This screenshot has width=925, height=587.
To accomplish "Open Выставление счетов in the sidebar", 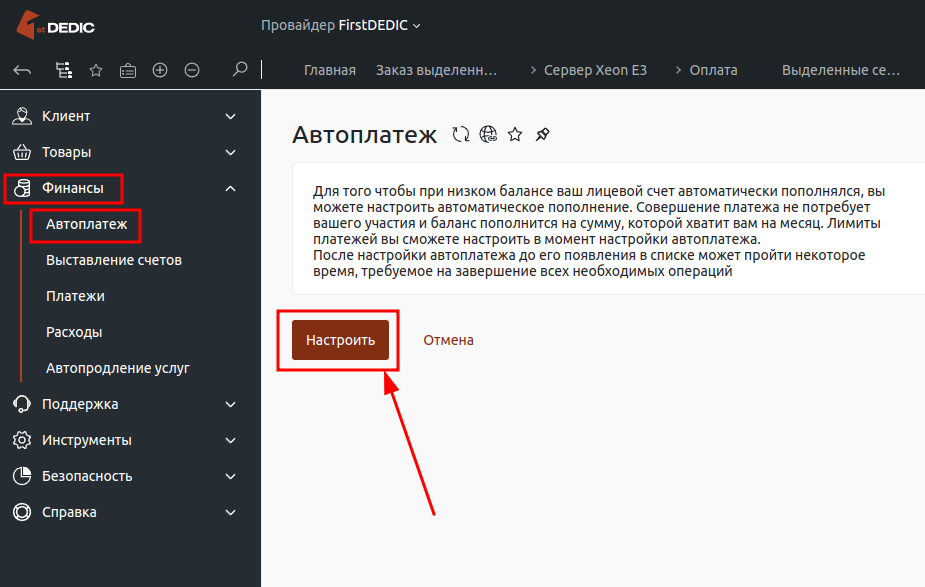I will click(114, 260).
